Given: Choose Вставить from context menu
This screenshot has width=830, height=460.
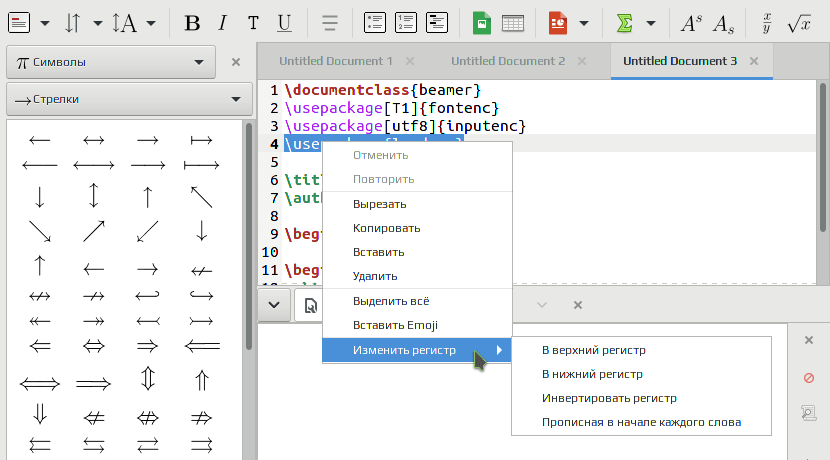Looking at the screenshot, I should coord(417,252).
